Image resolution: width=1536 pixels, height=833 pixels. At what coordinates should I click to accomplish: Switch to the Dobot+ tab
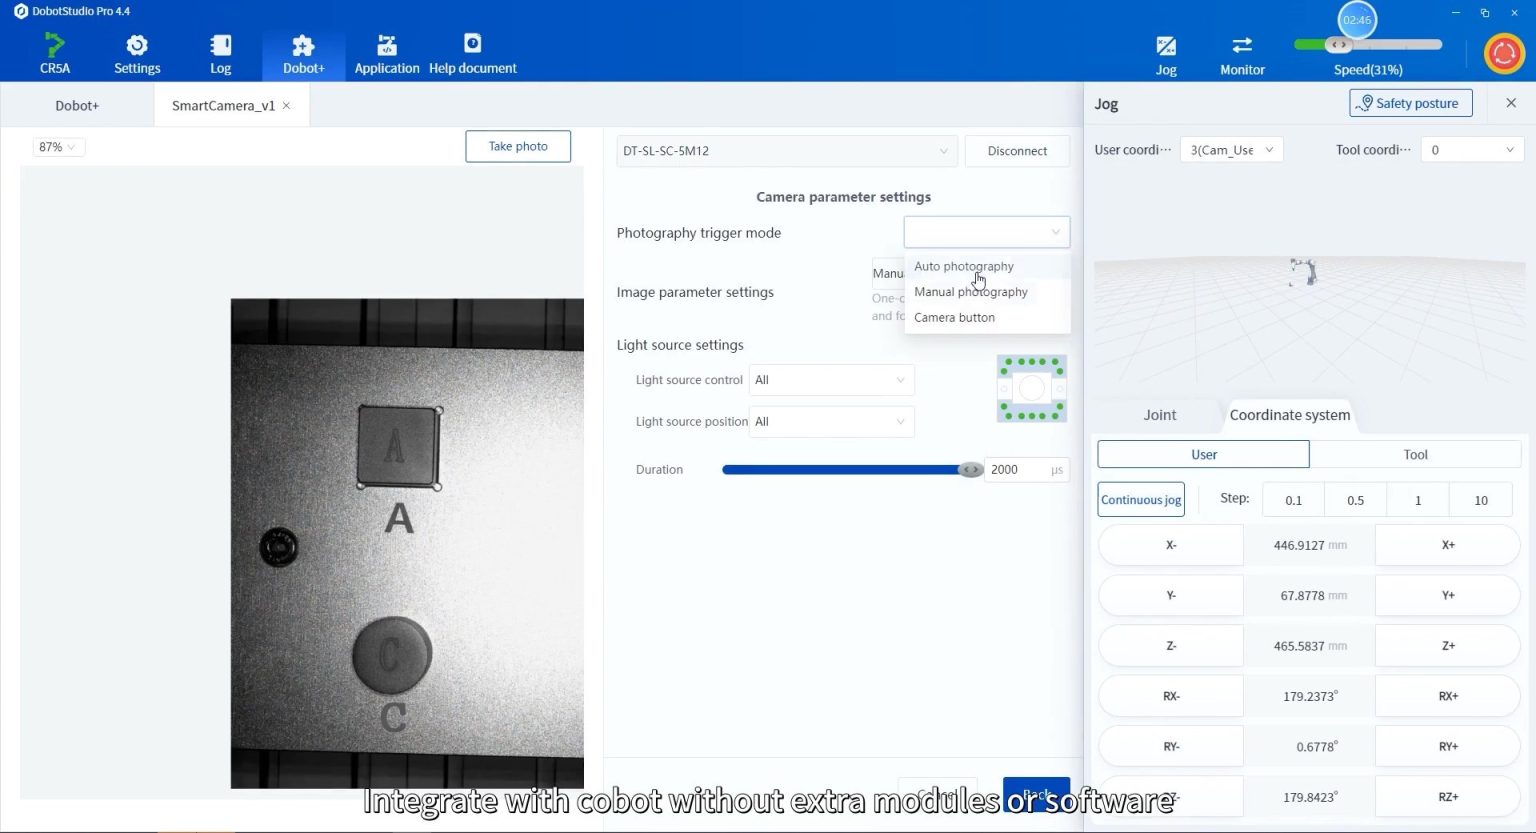(77, 106)
